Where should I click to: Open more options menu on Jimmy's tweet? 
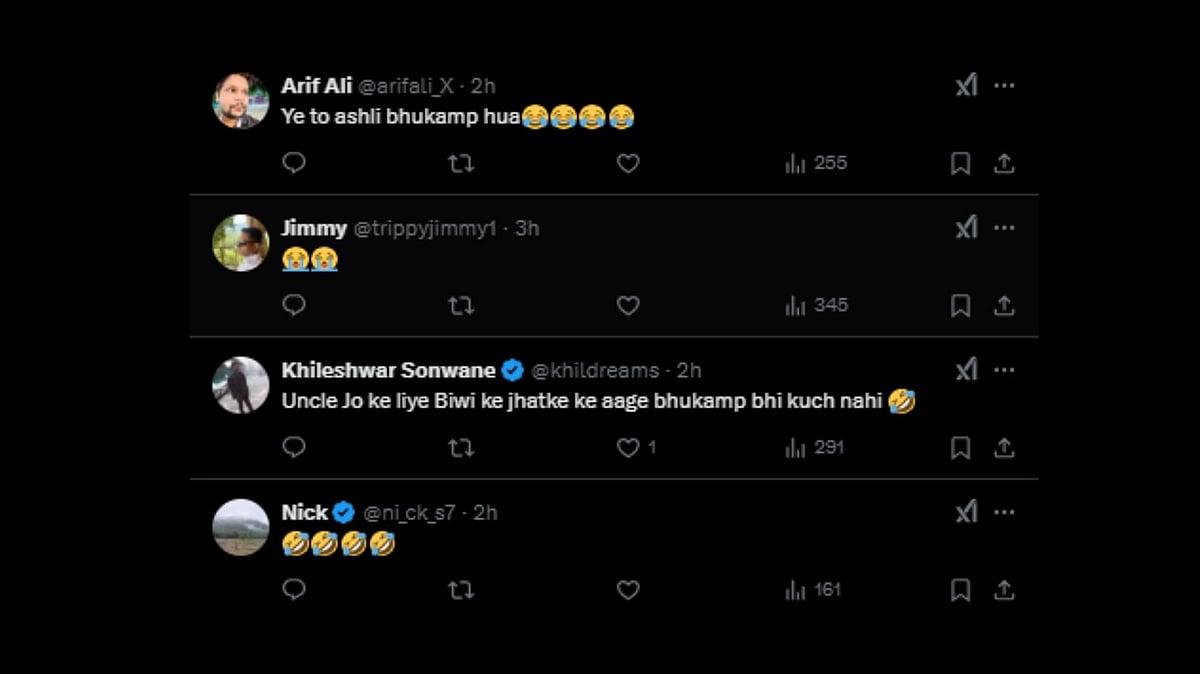tap(1004, 228)
